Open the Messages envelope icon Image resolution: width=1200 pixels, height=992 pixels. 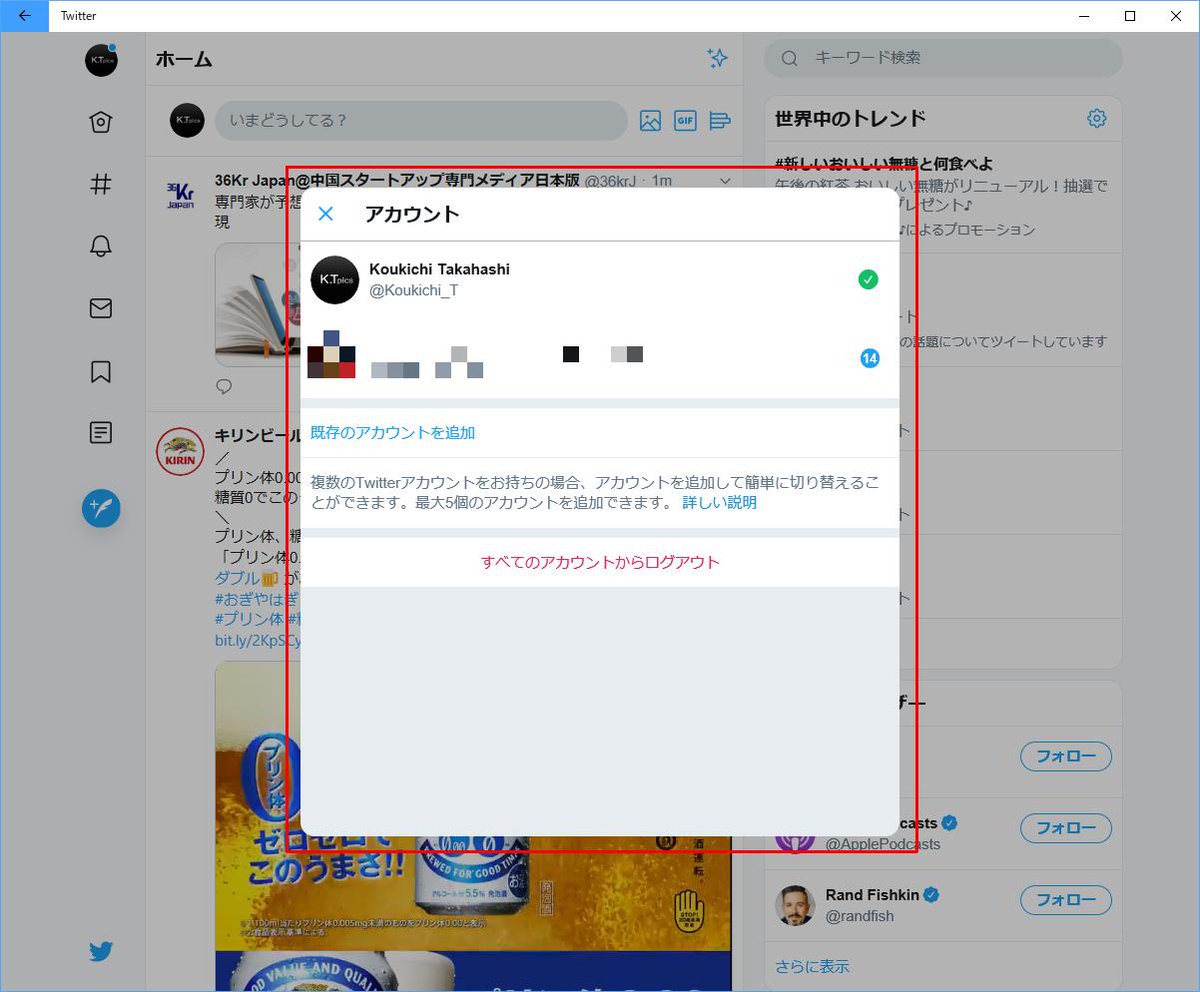(101, 309)
